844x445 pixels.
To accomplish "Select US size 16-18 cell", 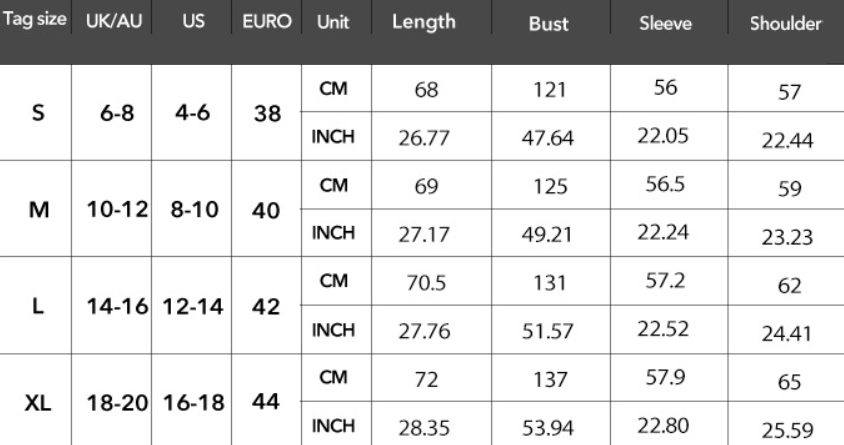I will [x=193, y=403].
